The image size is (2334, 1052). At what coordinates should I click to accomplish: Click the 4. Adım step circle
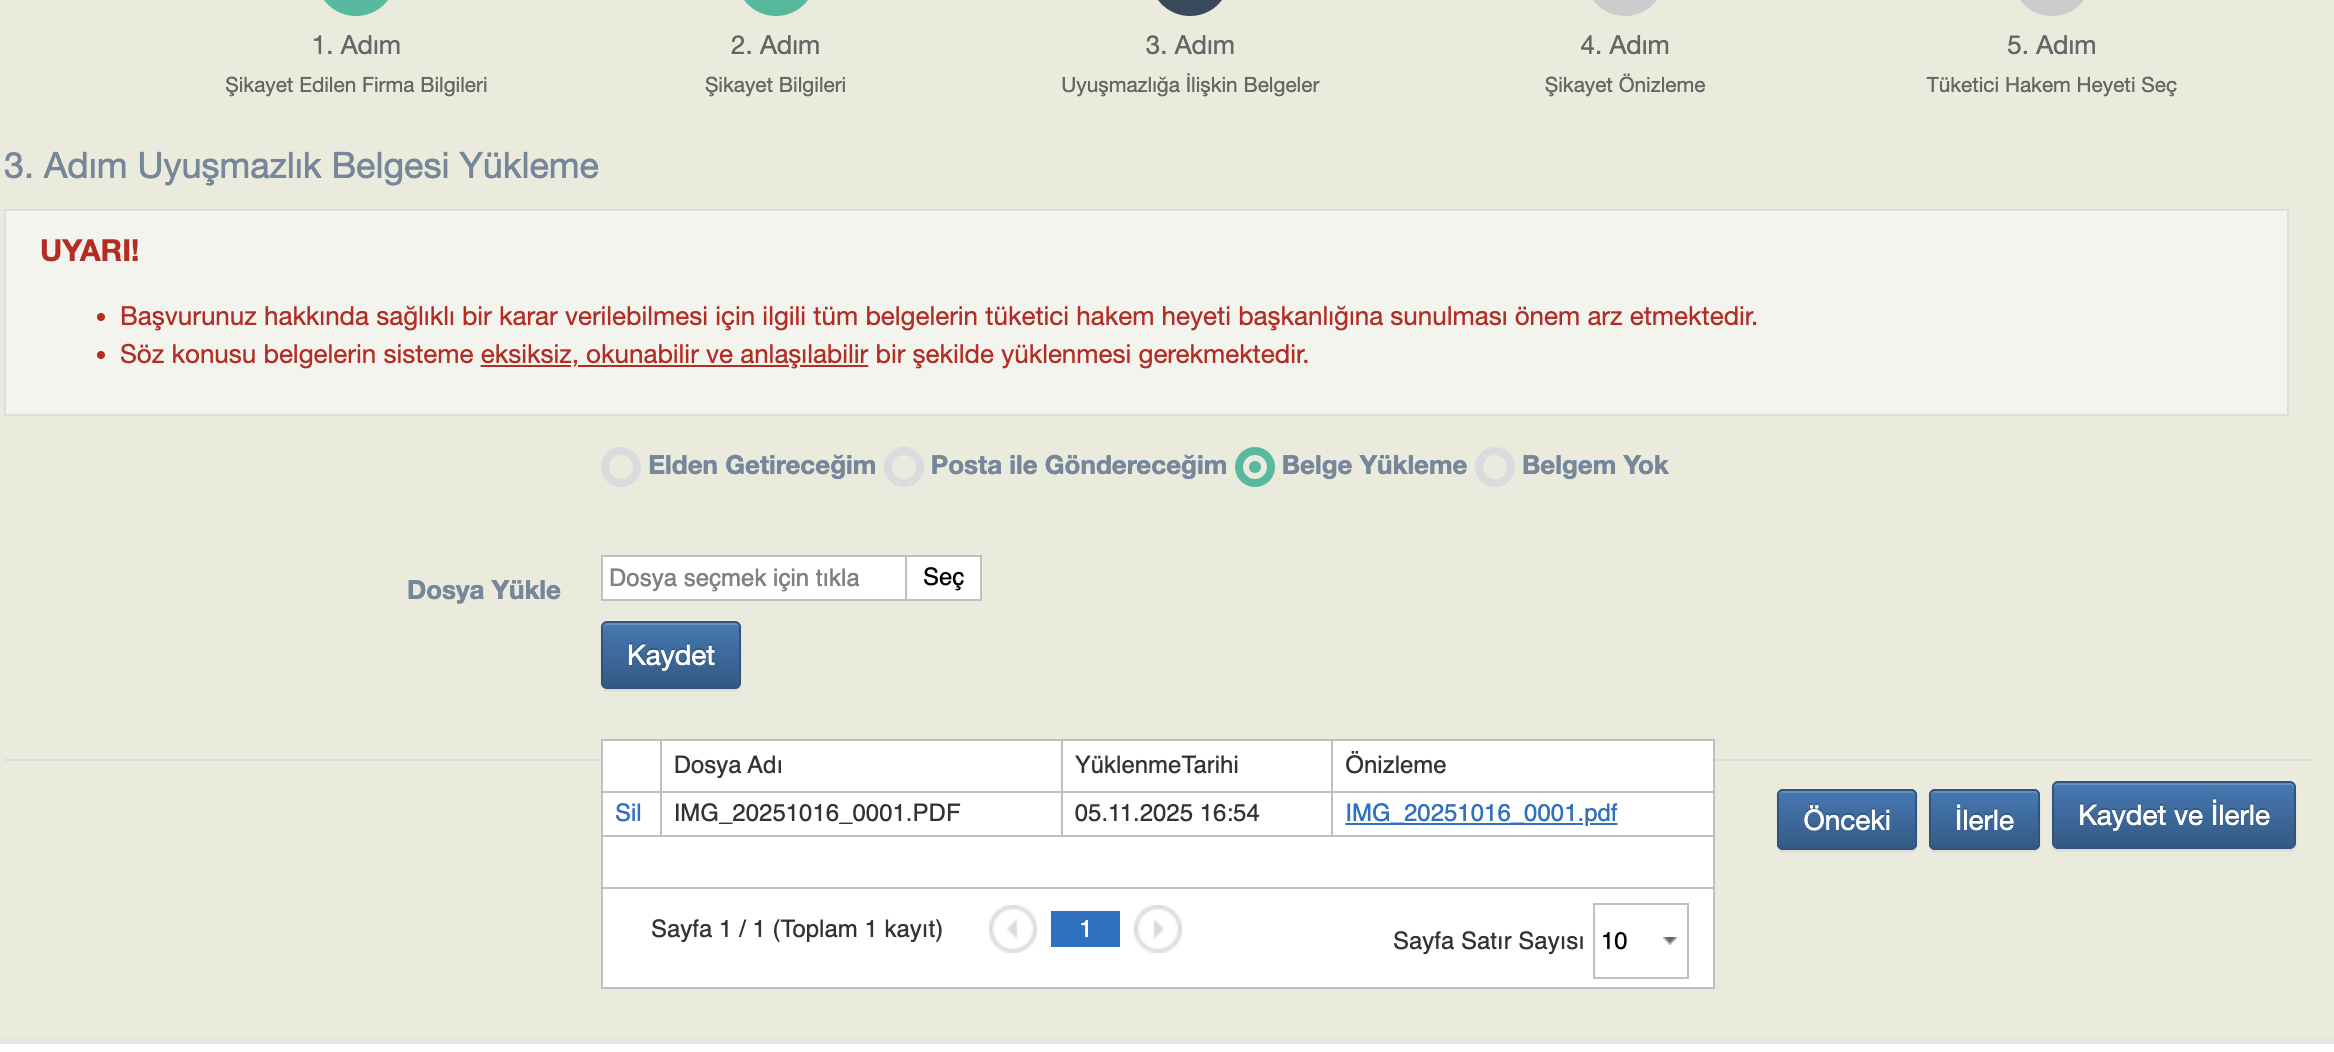pyautogui.click(x=1624, y=5)
